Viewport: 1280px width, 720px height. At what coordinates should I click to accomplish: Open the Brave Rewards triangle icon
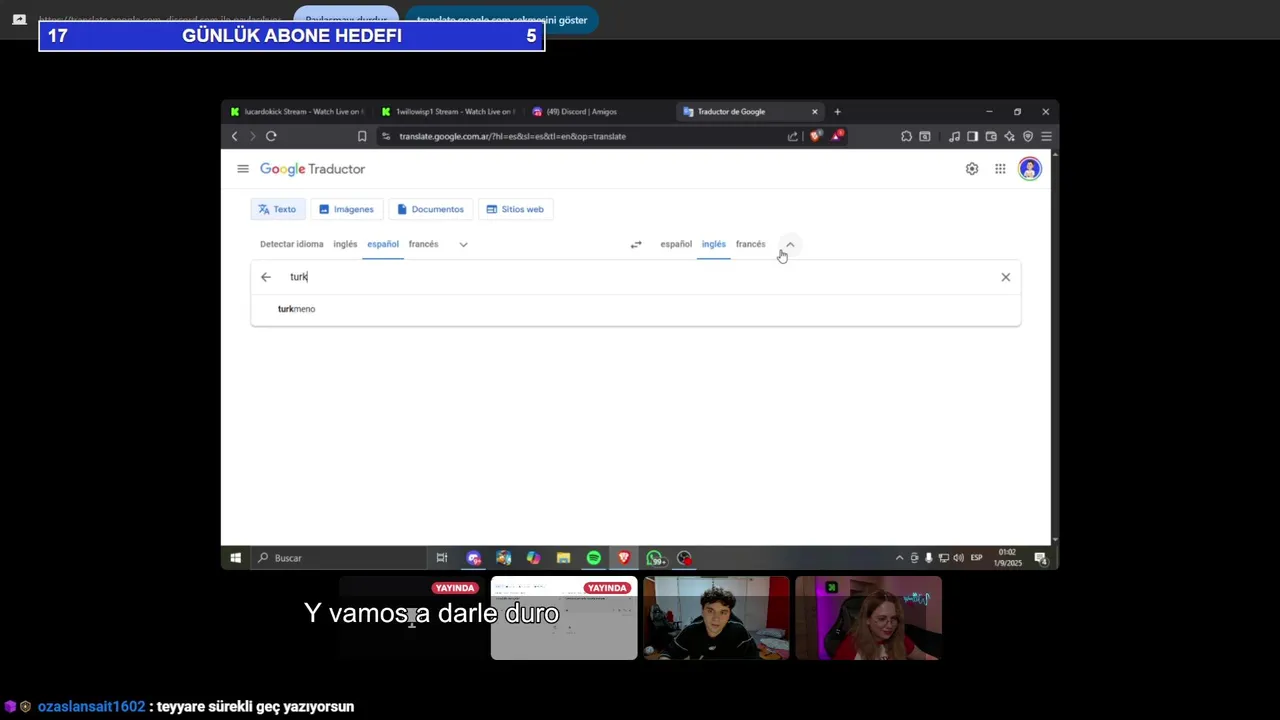tap(837, 136)
